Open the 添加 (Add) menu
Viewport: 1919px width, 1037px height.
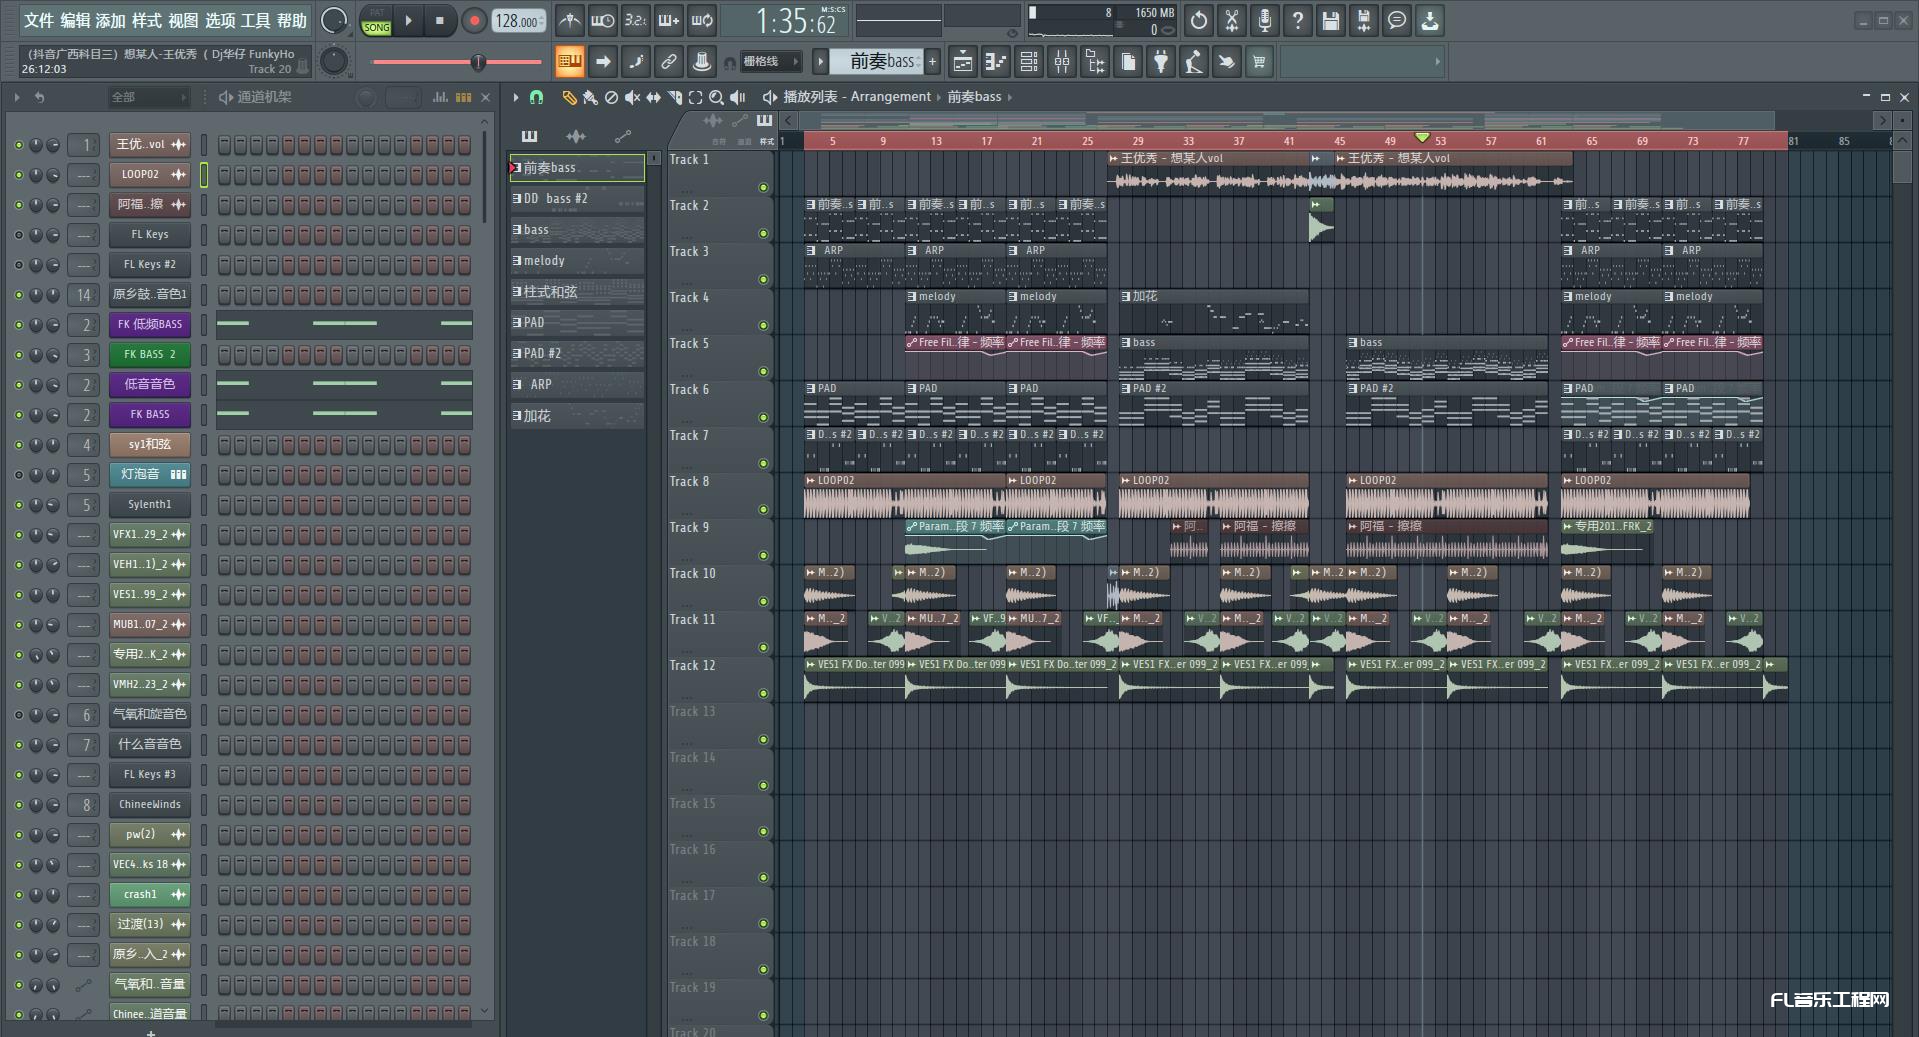click(110, 20)
